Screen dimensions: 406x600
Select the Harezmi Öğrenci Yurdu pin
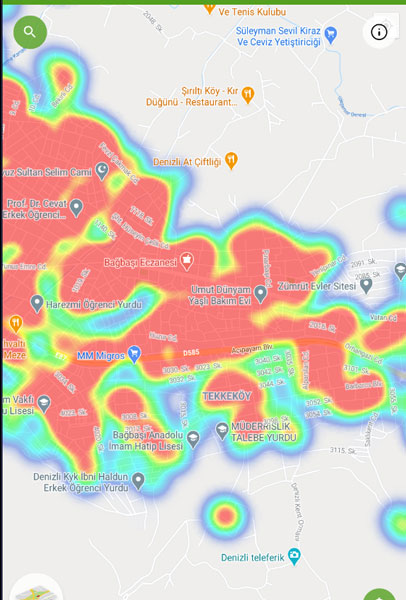pos(37,304)
